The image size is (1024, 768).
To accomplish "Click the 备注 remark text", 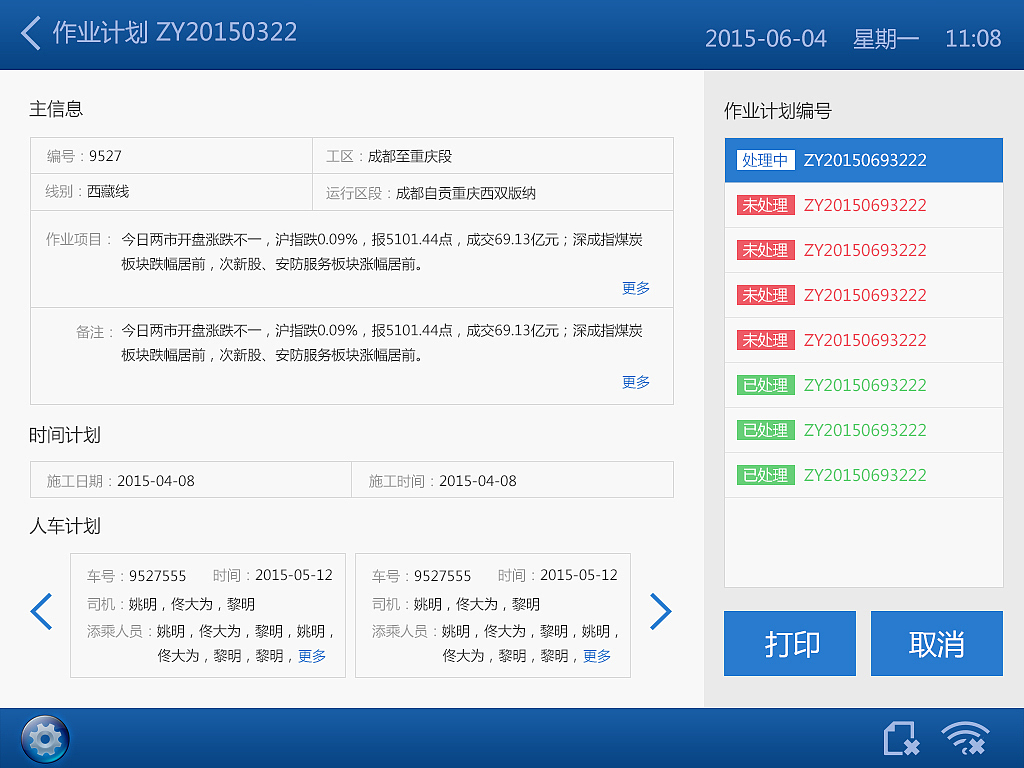I will click(381, 343).
